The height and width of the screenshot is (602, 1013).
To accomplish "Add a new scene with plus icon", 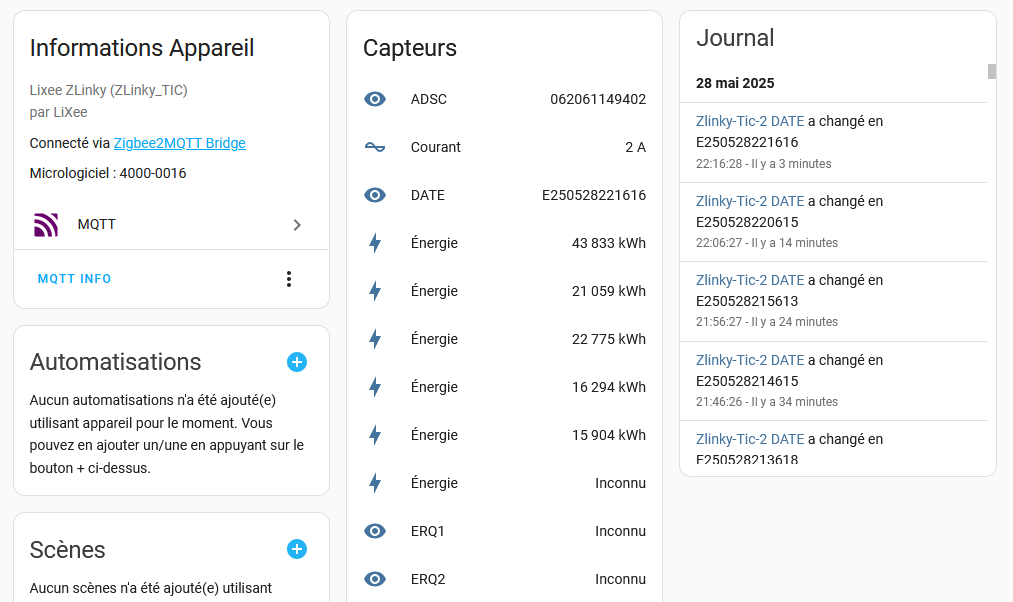I will tap(297, 550).
